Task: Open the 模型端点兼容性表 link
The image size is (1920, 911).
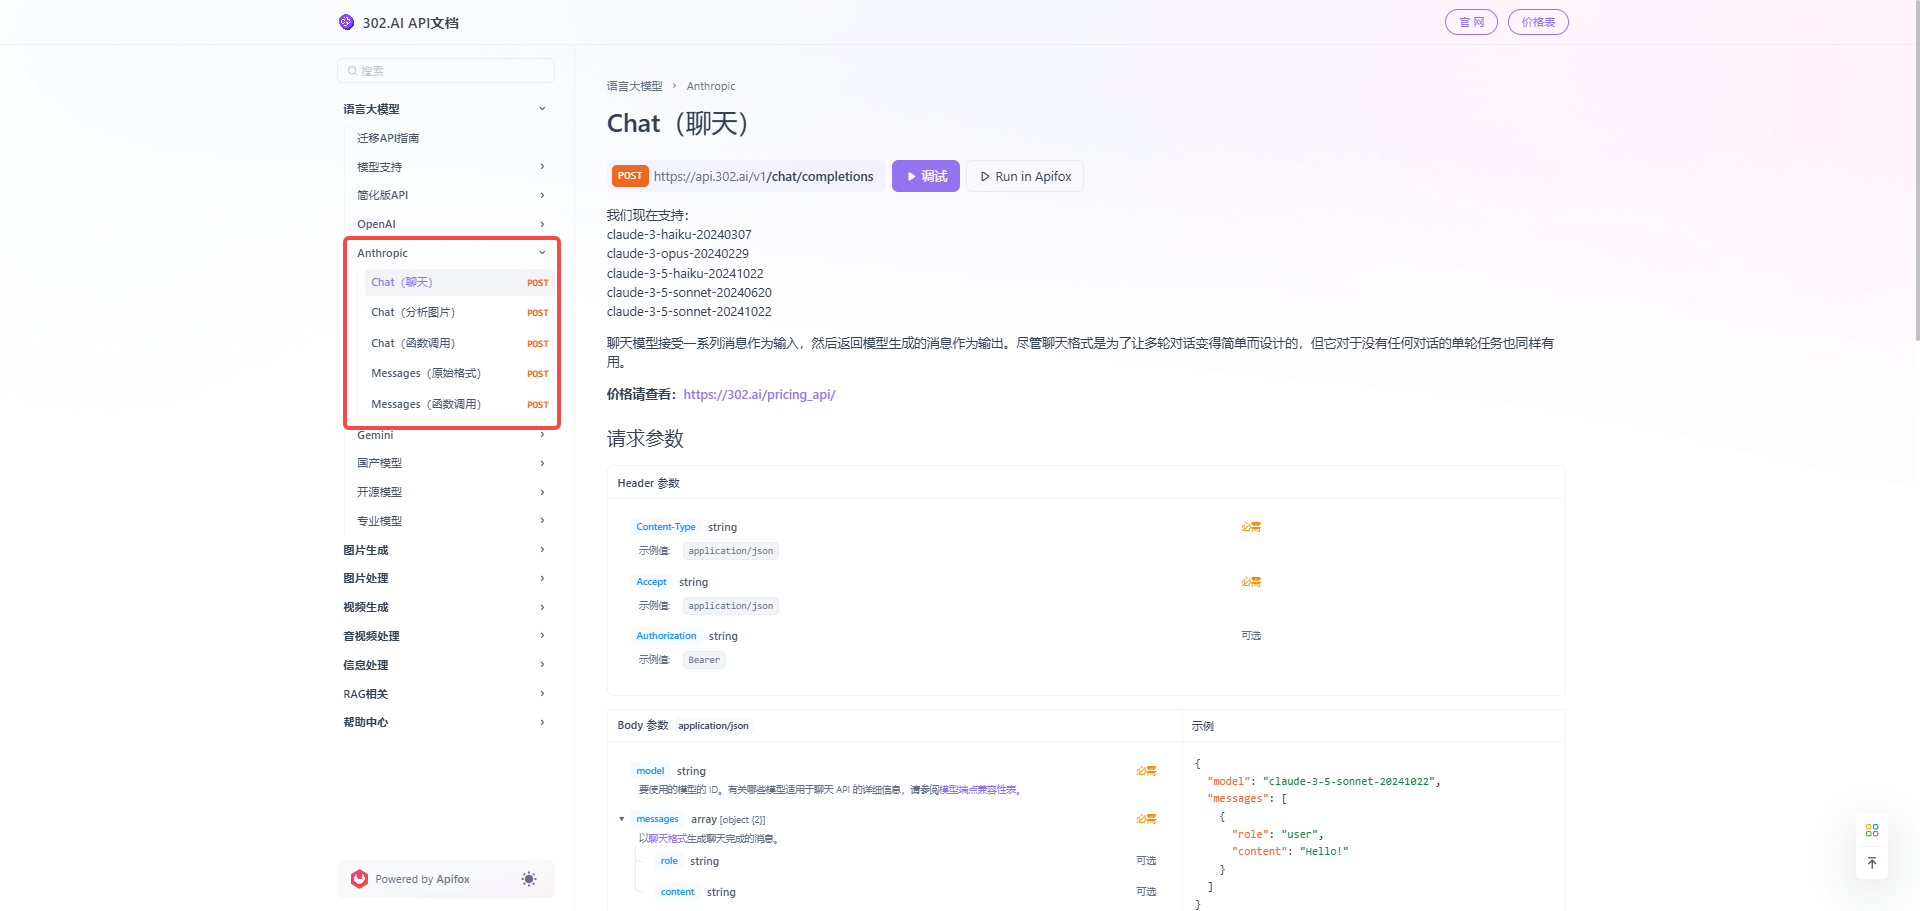Action: tap(977, 790)
